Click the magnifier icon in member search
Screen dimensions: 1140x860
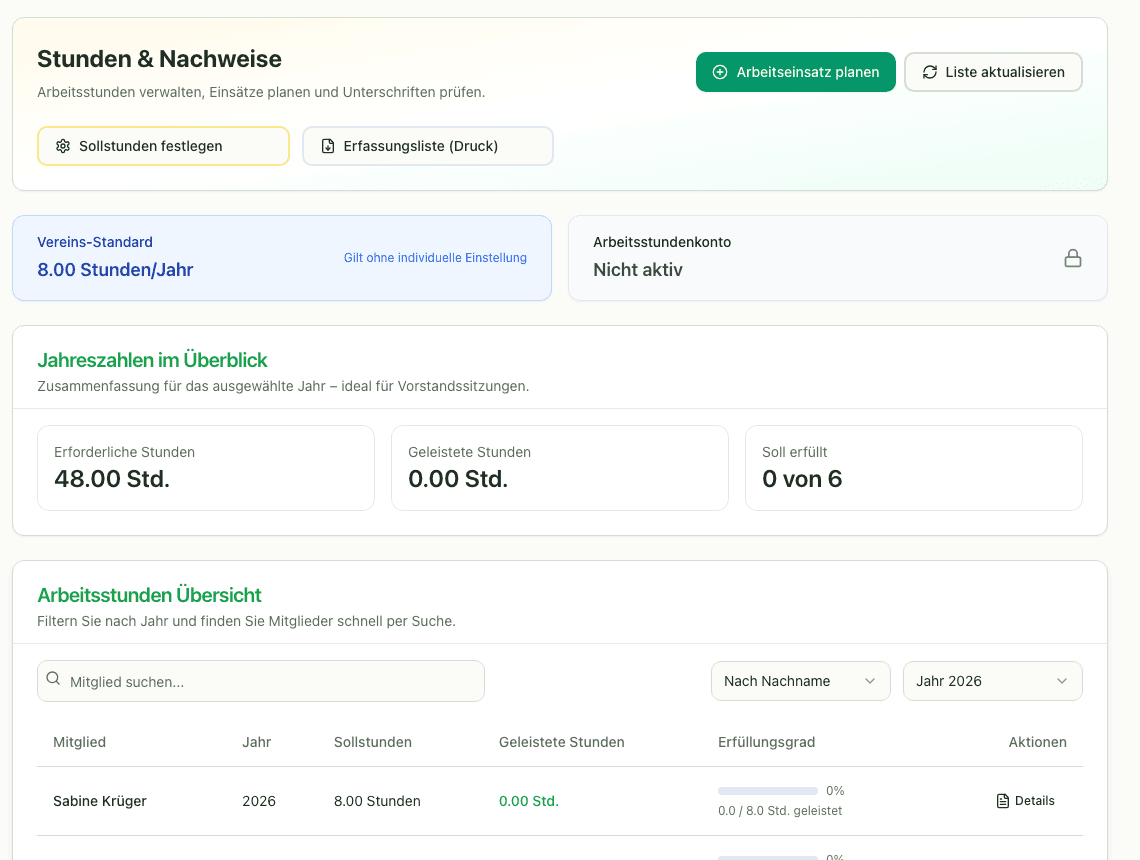[x=53, y=678]
